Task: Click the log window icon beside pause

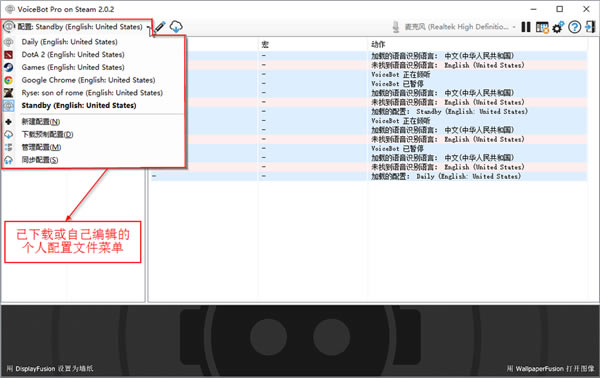Action: [x=542, y=27]
